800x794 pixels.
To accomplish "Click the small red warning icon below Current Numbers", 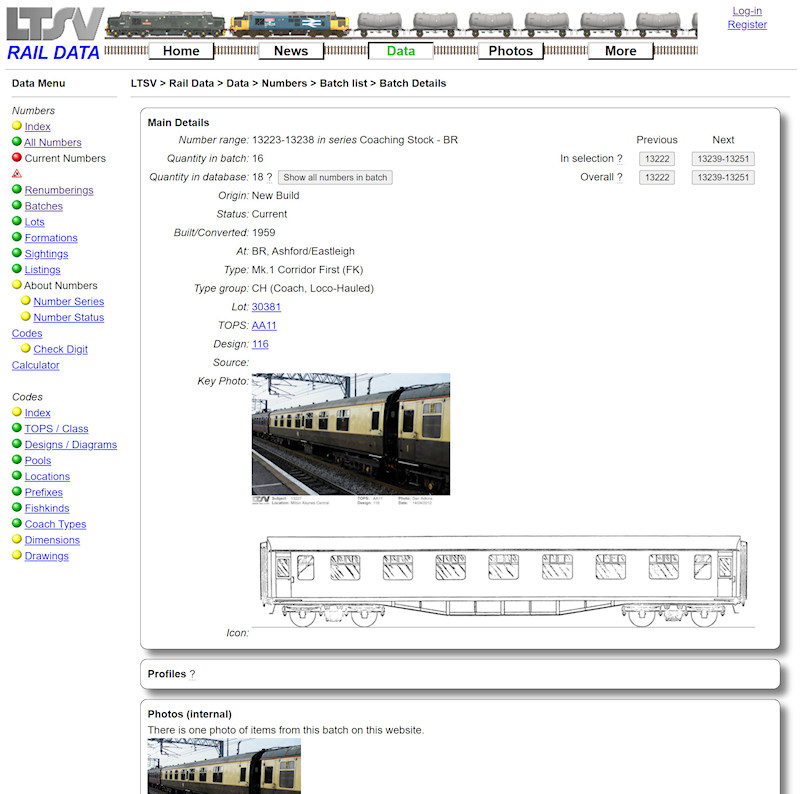I will [16, 174].
